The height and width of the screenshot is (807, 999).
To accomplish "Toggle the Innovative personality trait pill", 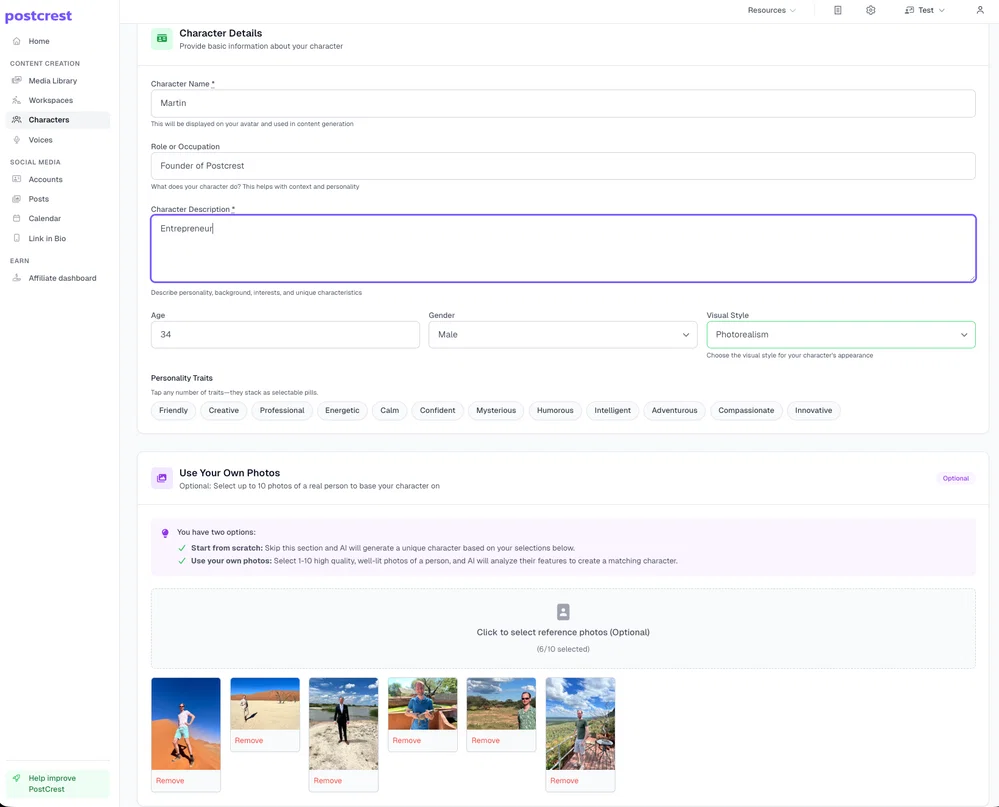I will 813,410.
